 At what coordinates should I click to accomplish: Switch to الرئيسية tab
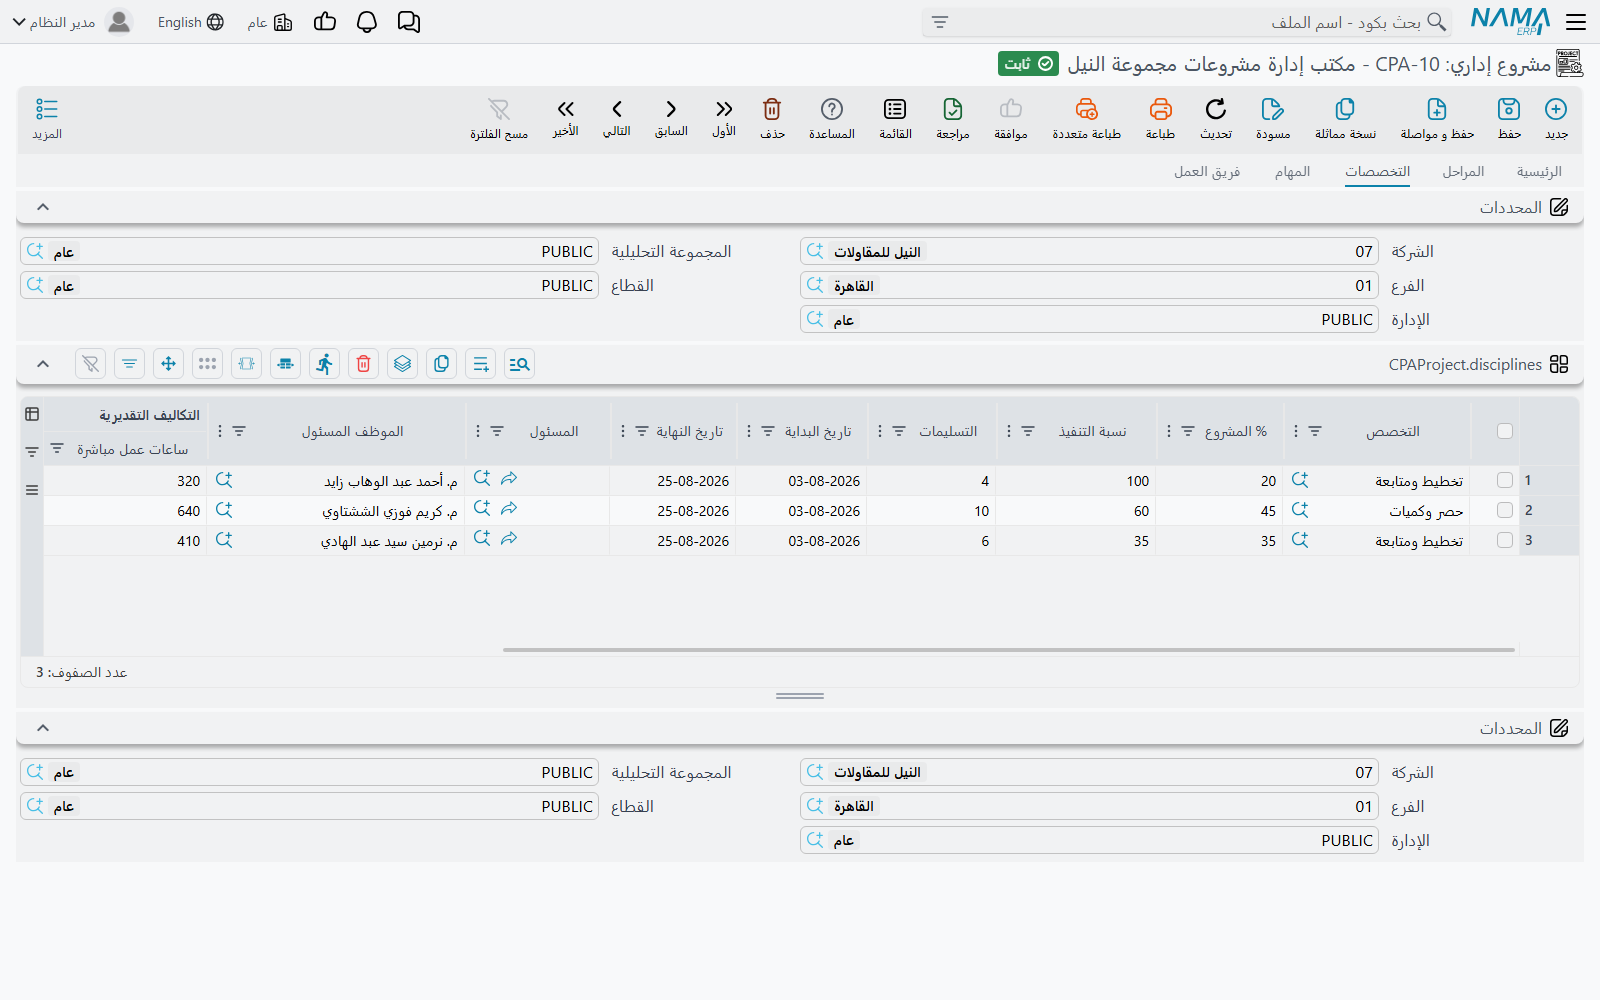click(x=1539, y=172)
